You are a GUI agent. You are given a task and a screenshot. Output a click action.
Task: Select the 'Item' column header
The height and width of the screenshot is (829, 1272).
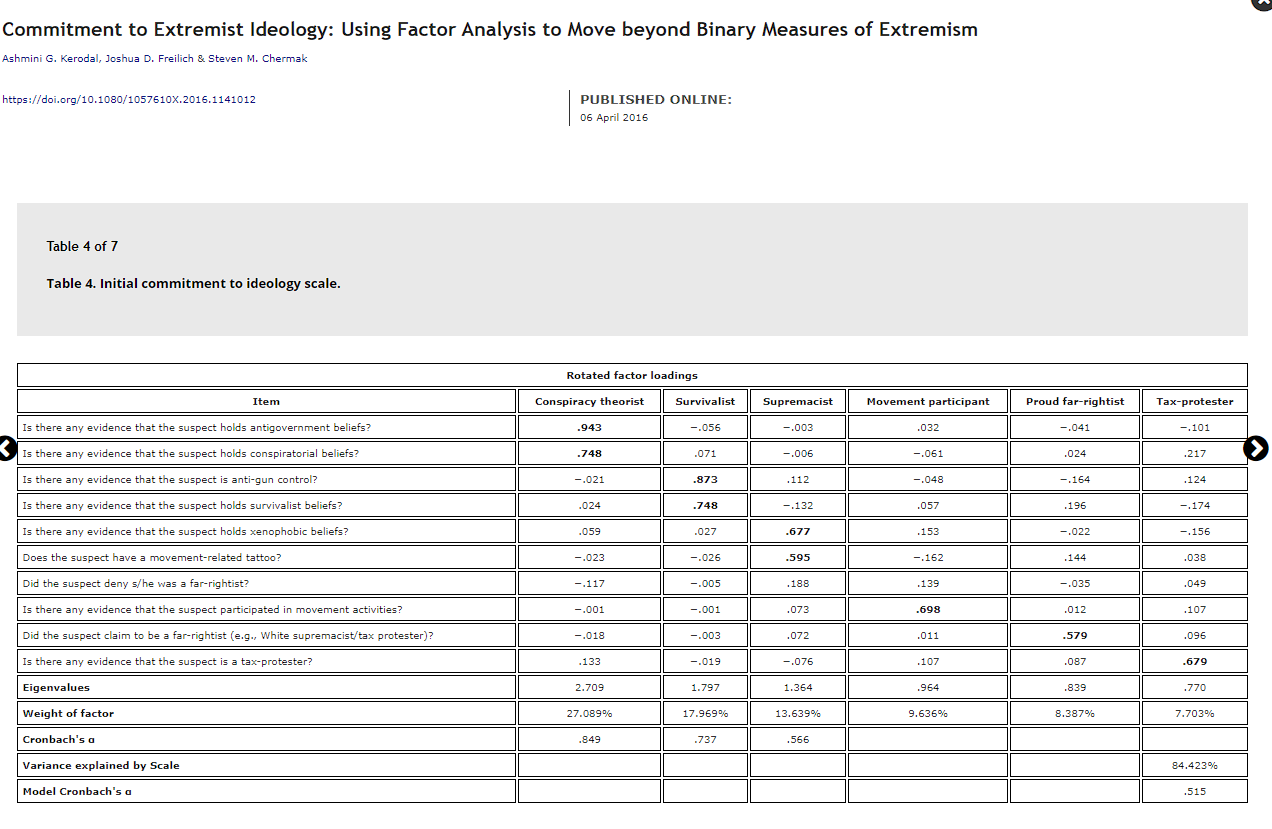(x=266, y=401)
